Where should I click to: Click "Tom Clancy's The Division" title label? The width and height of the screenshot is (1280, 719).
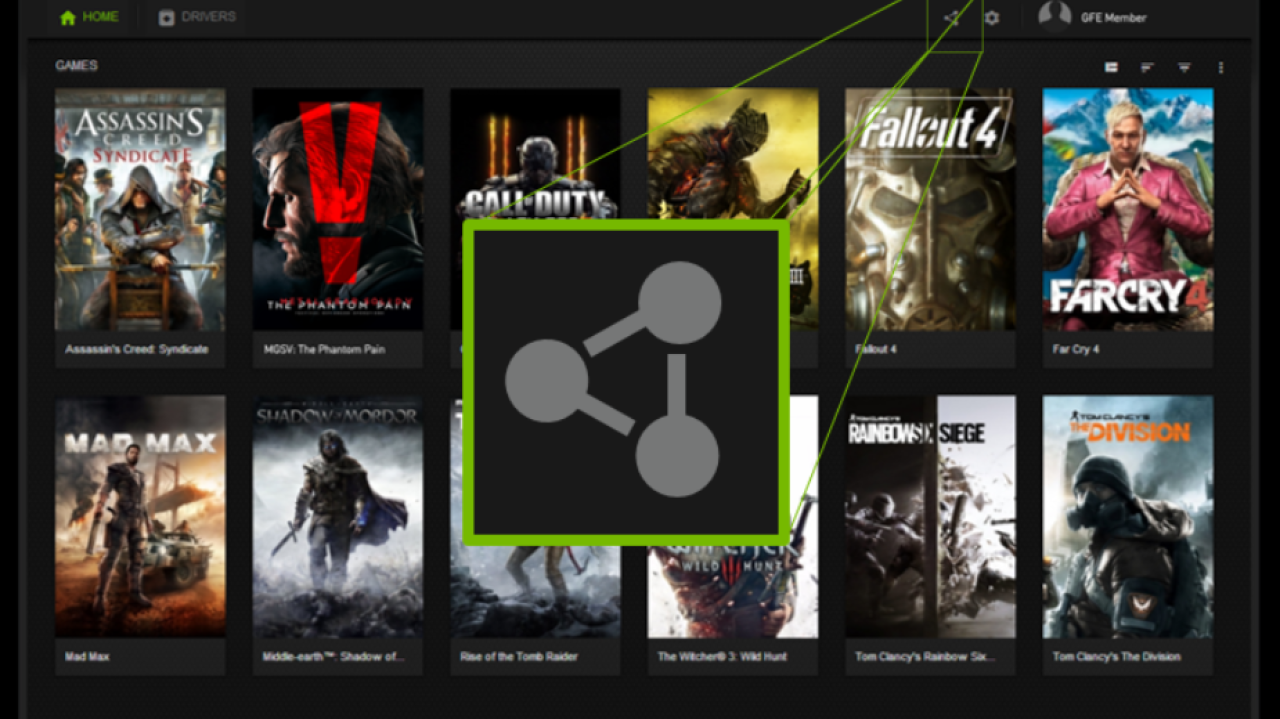pos(1117,657)
